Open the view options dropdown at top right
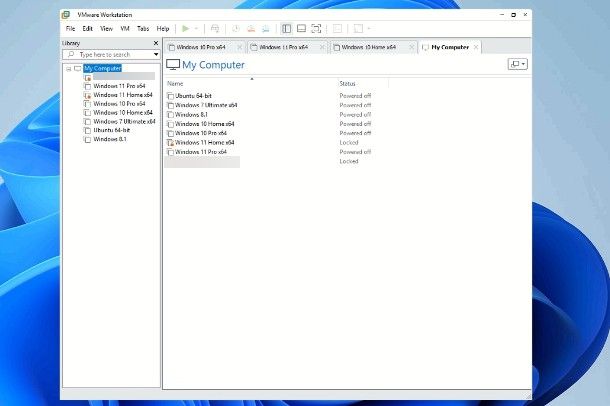The image size is (610, 406). coord(517,64)
